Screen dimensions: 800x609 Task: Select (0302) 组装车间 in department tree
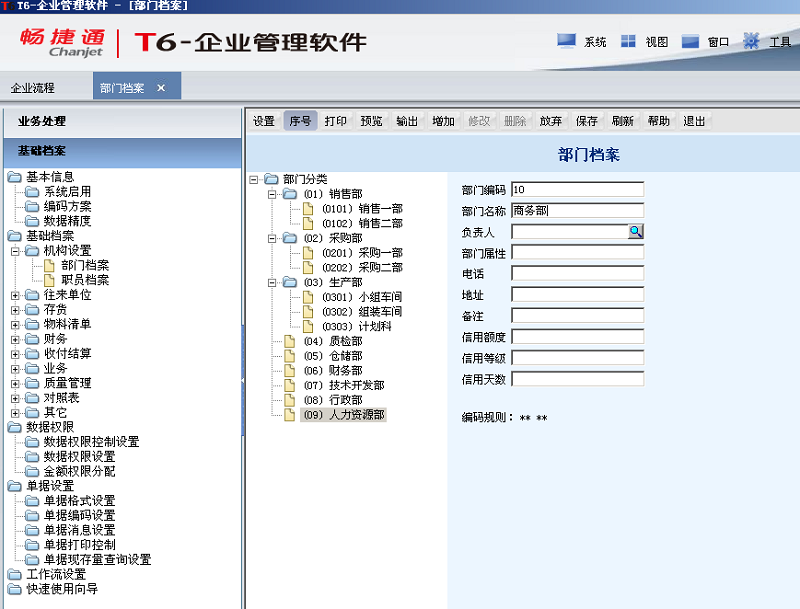pos(362,312)
